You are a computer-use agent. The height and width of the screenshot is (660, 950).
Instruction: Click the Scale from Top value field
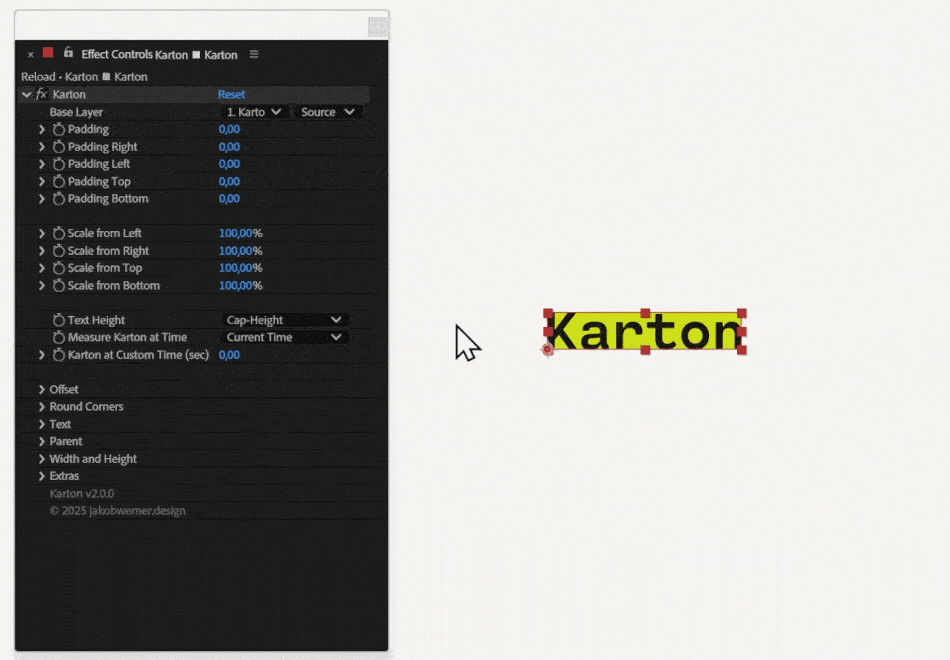pos(240,268)
